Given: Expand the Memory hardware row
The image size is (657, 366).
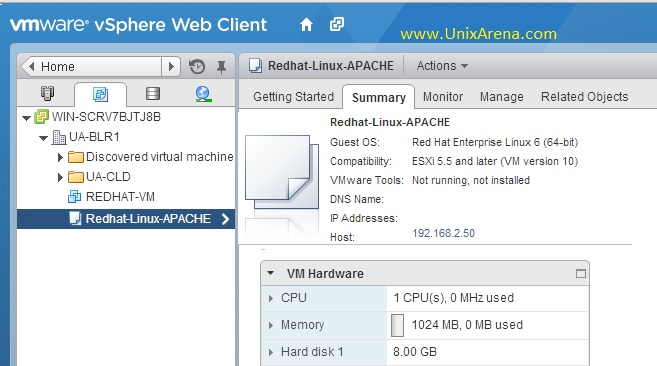Looking at the screenshot, I should click(x=271, y=325).
